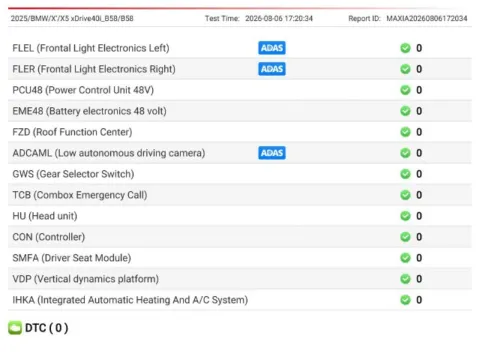The width and height of the screenshot is (480, 360).
Task: Click the fault count 0 for GWS
Action: coord(419,174)
